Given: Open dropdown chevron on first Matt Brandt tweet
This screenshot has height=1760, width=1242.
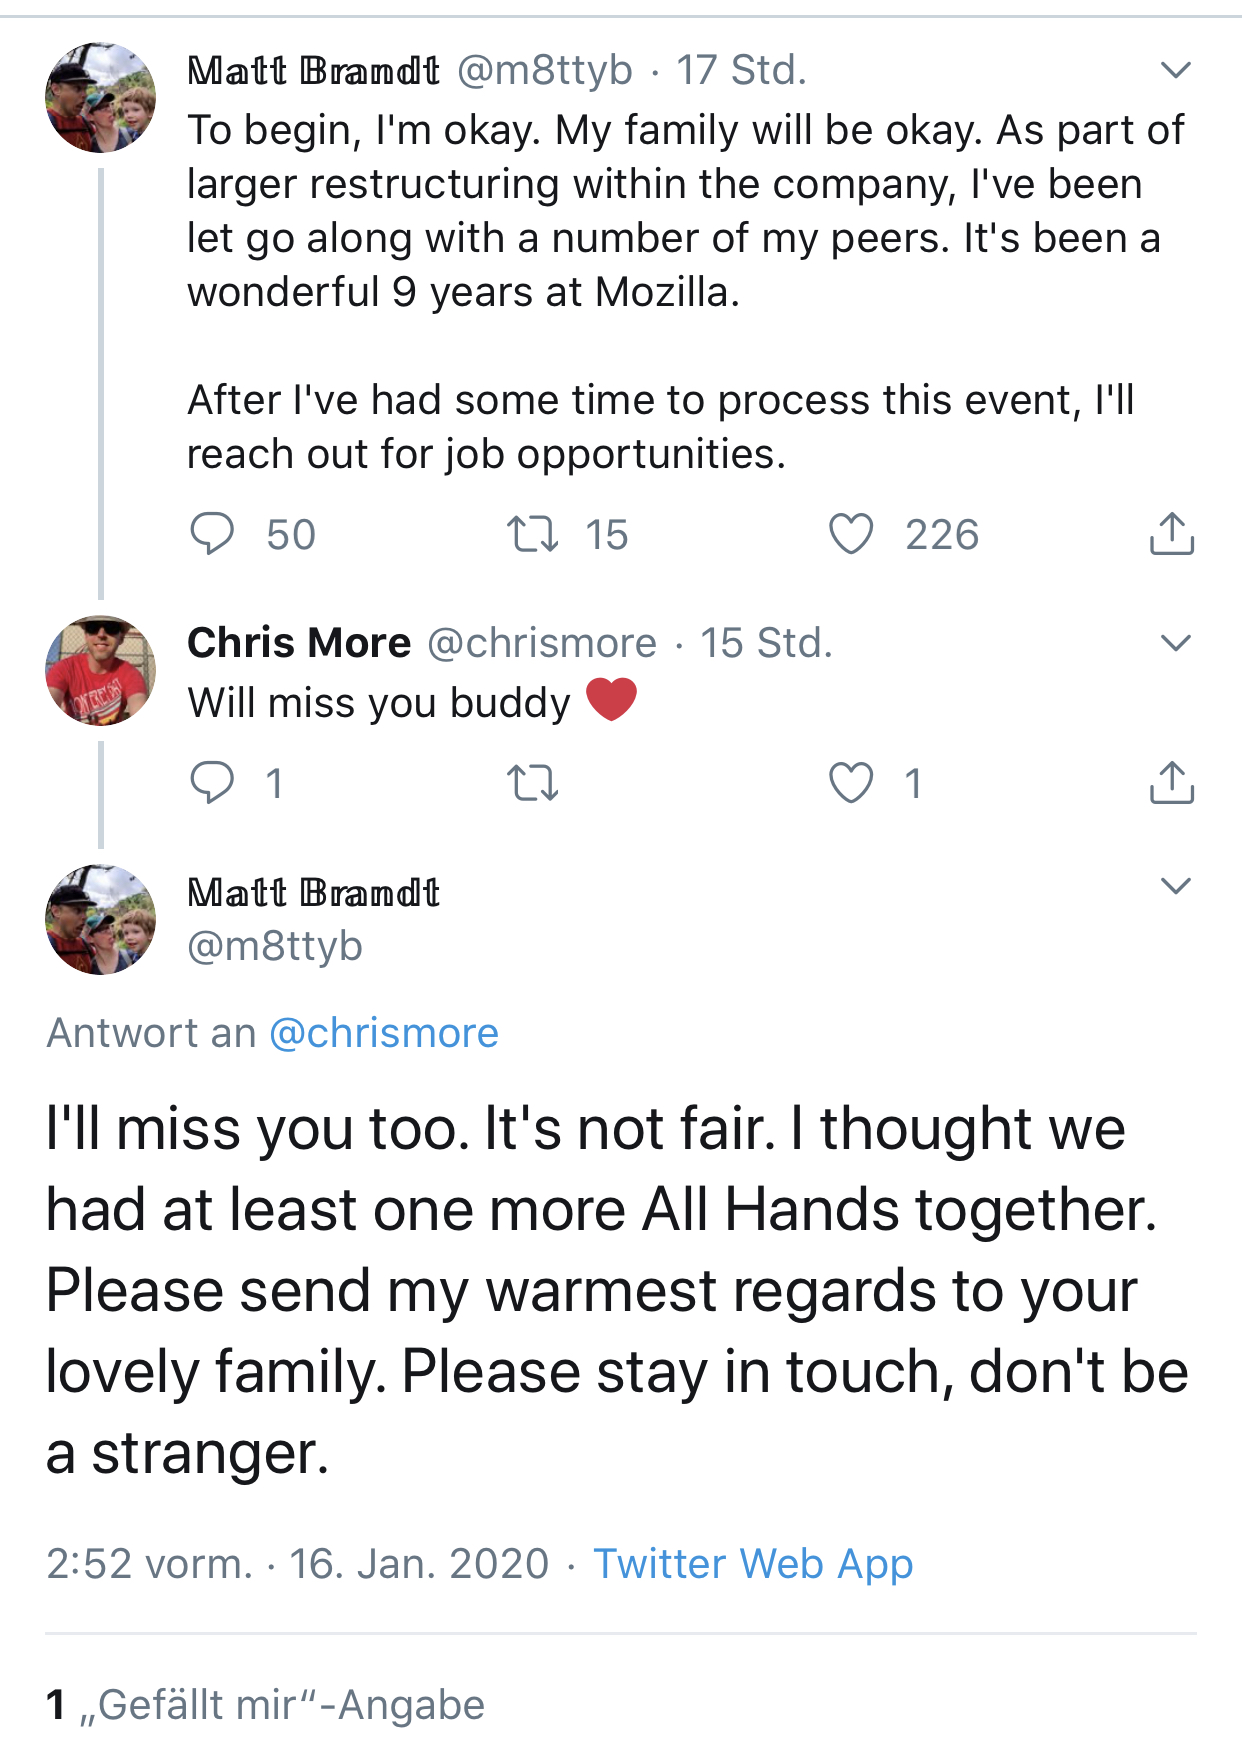Looking at the screenshot, I should [x=1175, y=70].
